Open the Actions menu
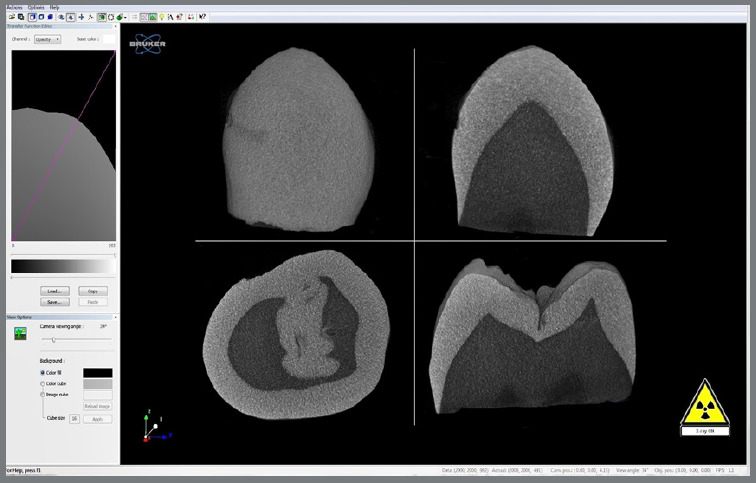756x483 pixels. pyautogui.click(x=14, y=7)
